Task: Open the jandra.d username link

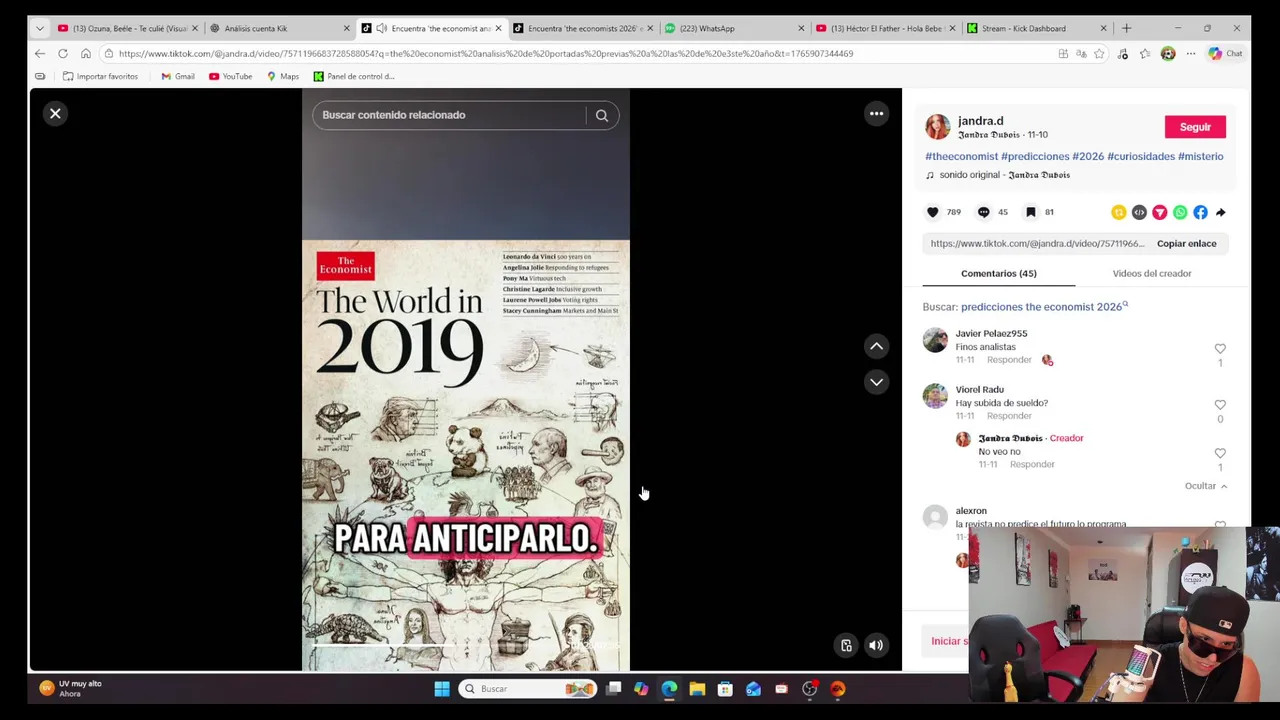Action: [x=980, y=121]
